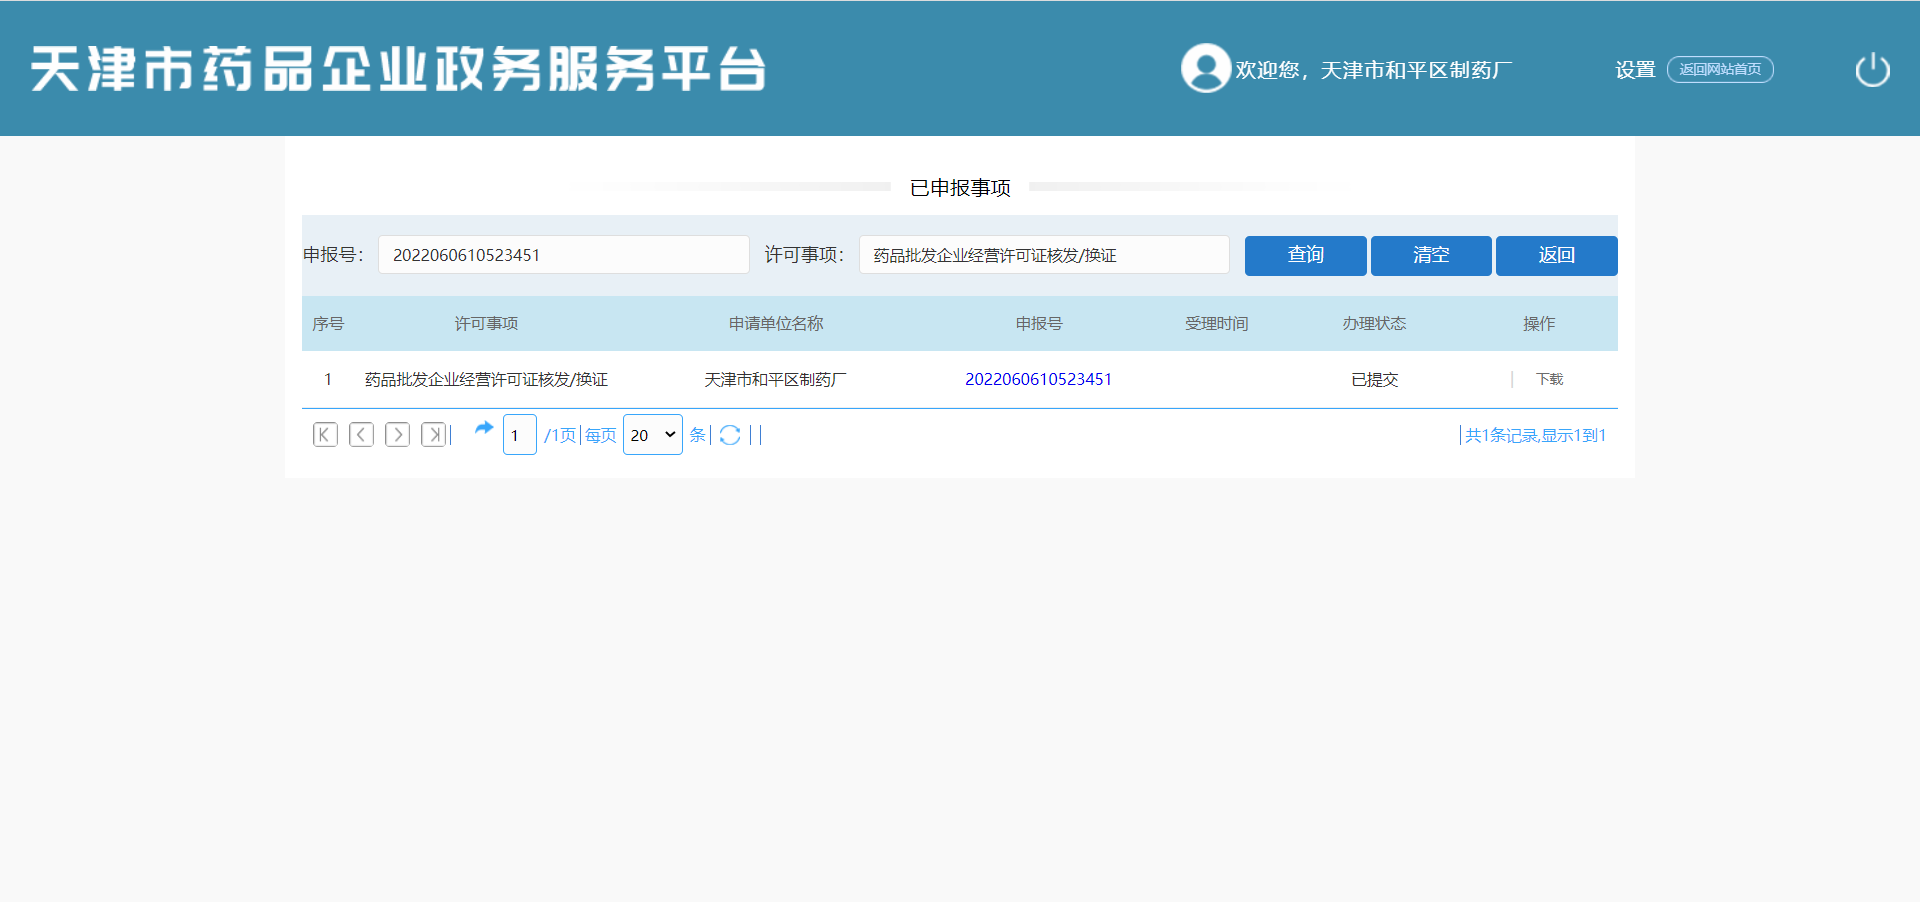Go to previous page of results
Screen dimensions: 1920x902
361,435
